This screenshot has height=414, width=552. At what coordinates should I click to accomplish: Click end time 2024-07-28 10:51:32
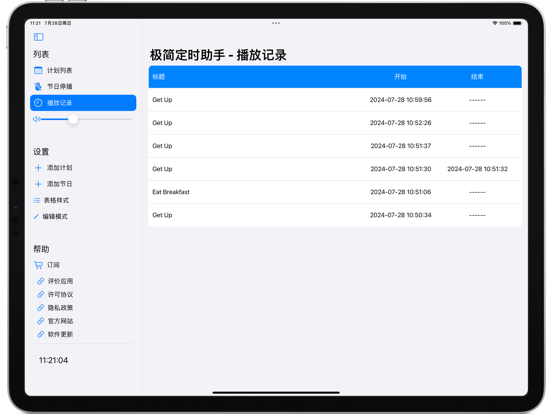(477, 169)
